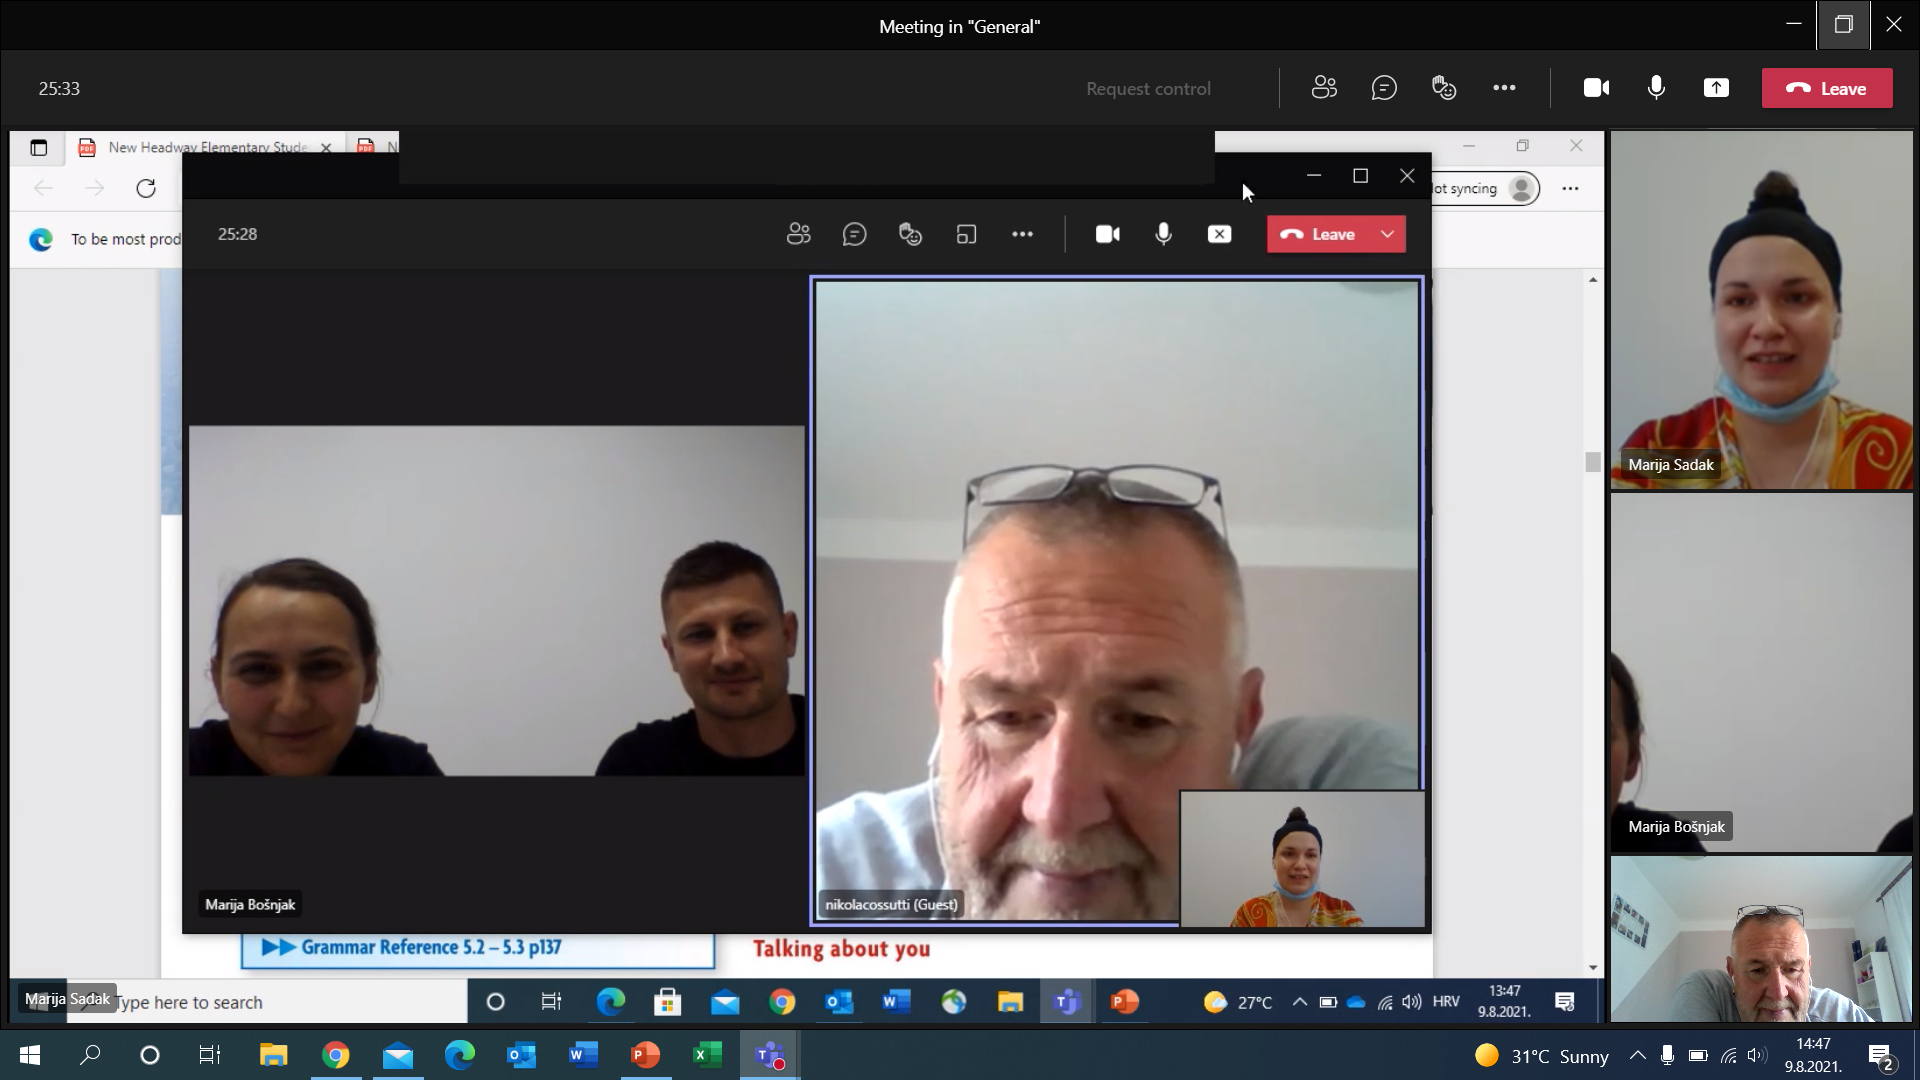Open Mail in the shared taskbar

pos(725,1002)
